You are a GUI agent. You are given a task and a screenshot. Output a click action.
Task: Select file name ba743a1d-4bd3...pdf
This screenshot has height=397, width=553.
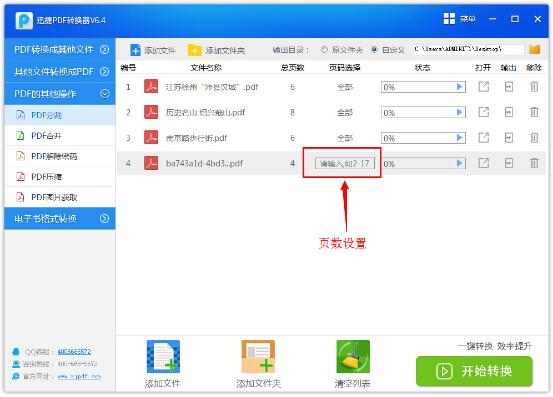pyautogui.click(x=204, y=163)
